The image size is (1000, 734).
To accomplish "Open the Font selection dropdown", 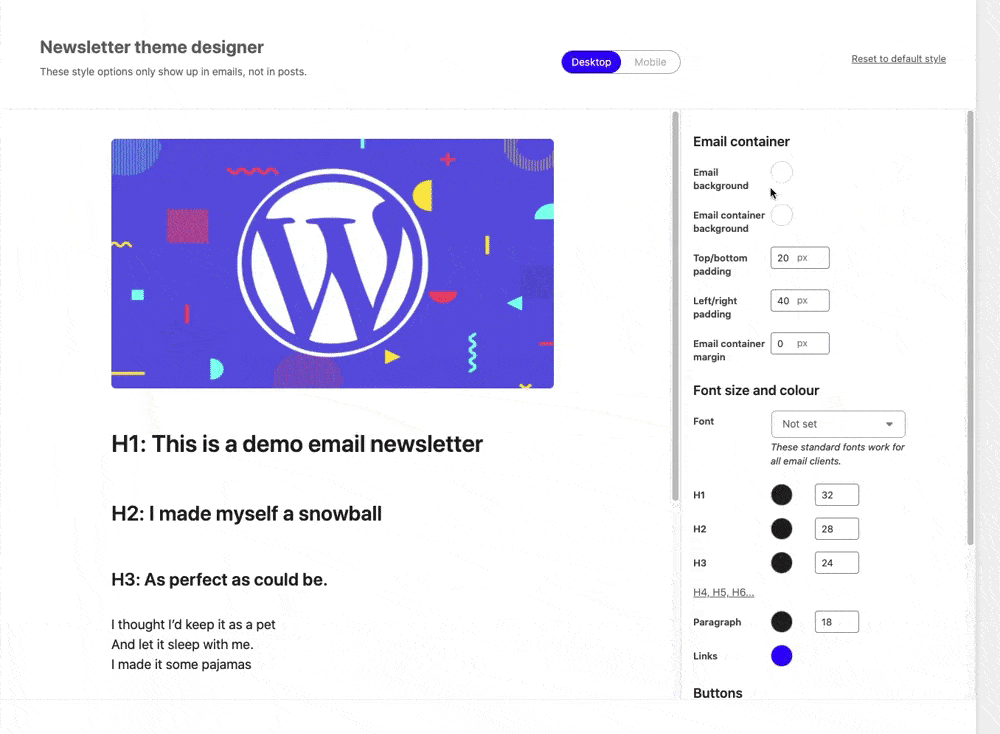I will click(838, 423).
